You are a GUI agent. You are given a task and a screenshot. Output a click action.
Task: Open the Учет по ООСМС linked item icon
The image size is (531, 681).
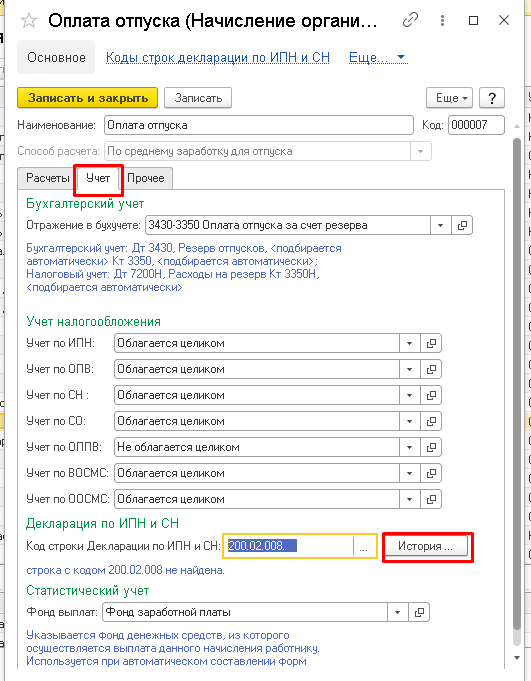[431, 499]
